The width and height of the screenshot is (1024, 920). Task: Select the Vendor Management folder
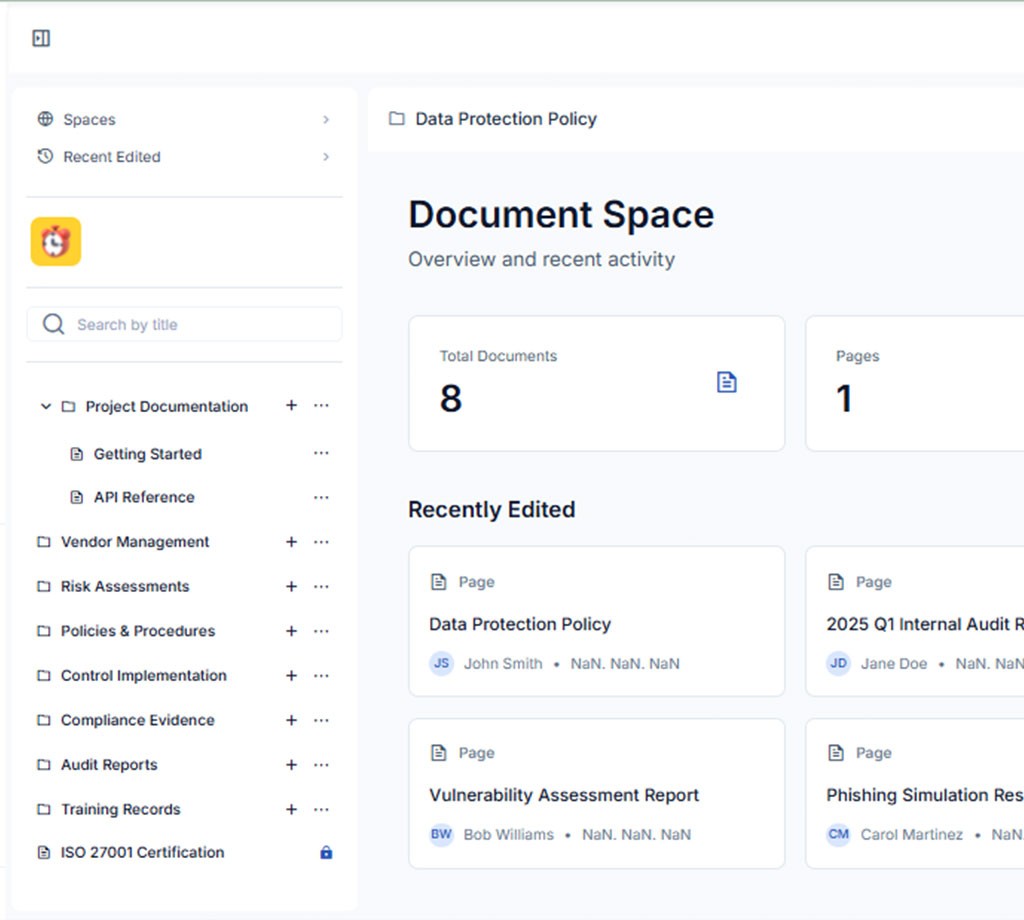point(135,542)
